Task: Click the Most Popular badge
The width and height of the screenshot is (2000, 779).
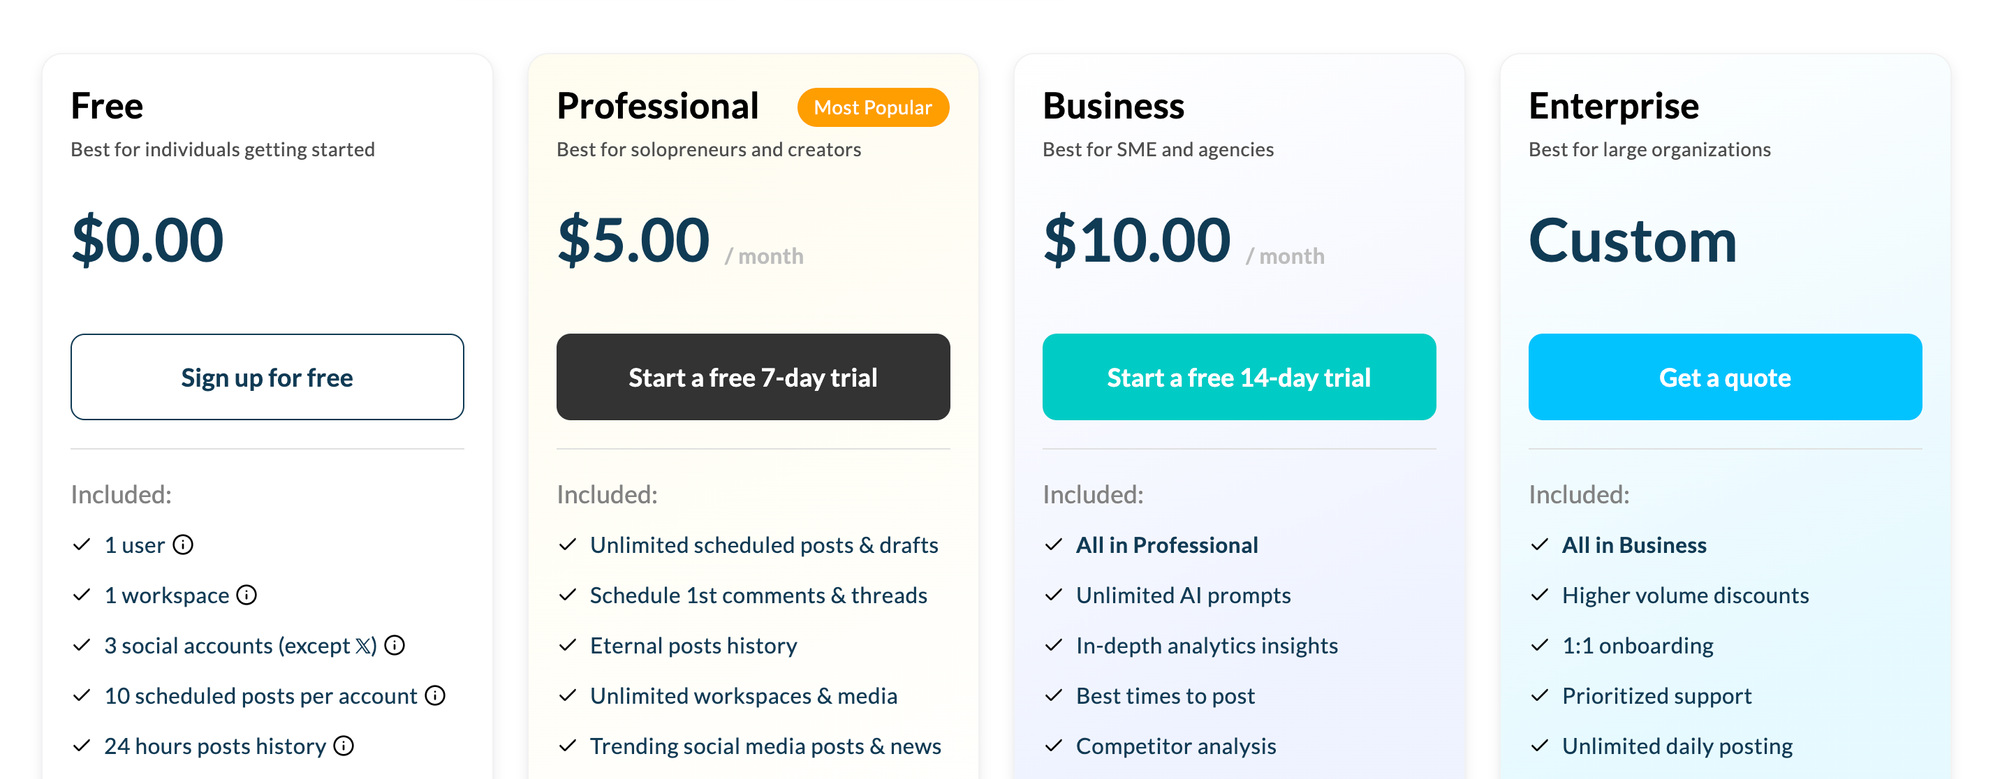Action: coord(873,107)
